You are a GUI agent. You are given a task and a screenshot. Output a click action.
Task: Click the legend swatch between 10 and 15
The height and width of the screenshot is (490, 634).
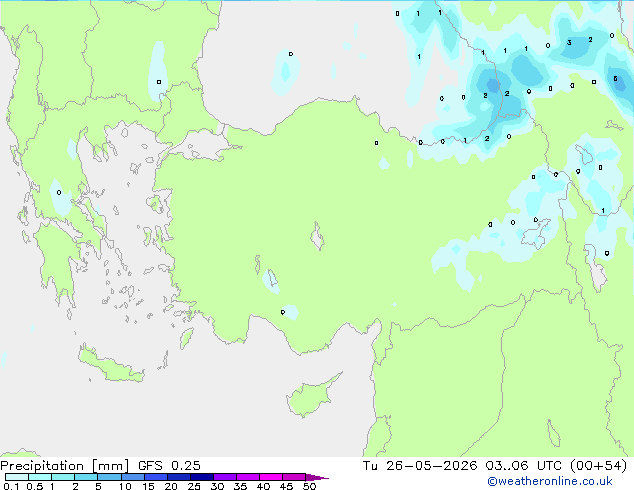point(132,477)
